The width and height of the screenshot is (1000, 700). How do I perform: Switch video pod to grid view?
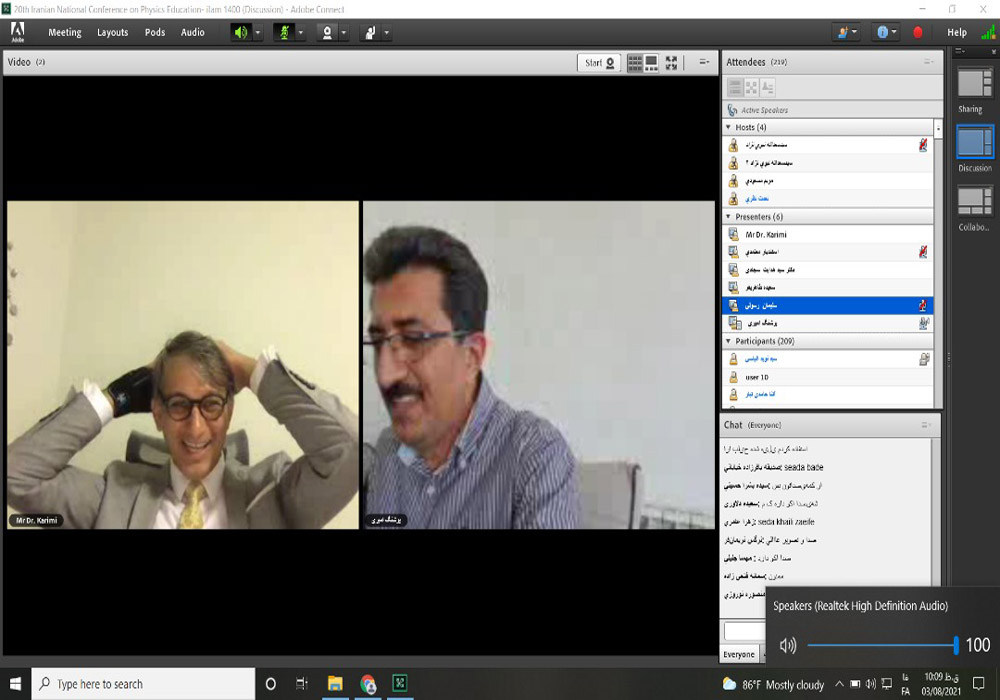point(635,62)
